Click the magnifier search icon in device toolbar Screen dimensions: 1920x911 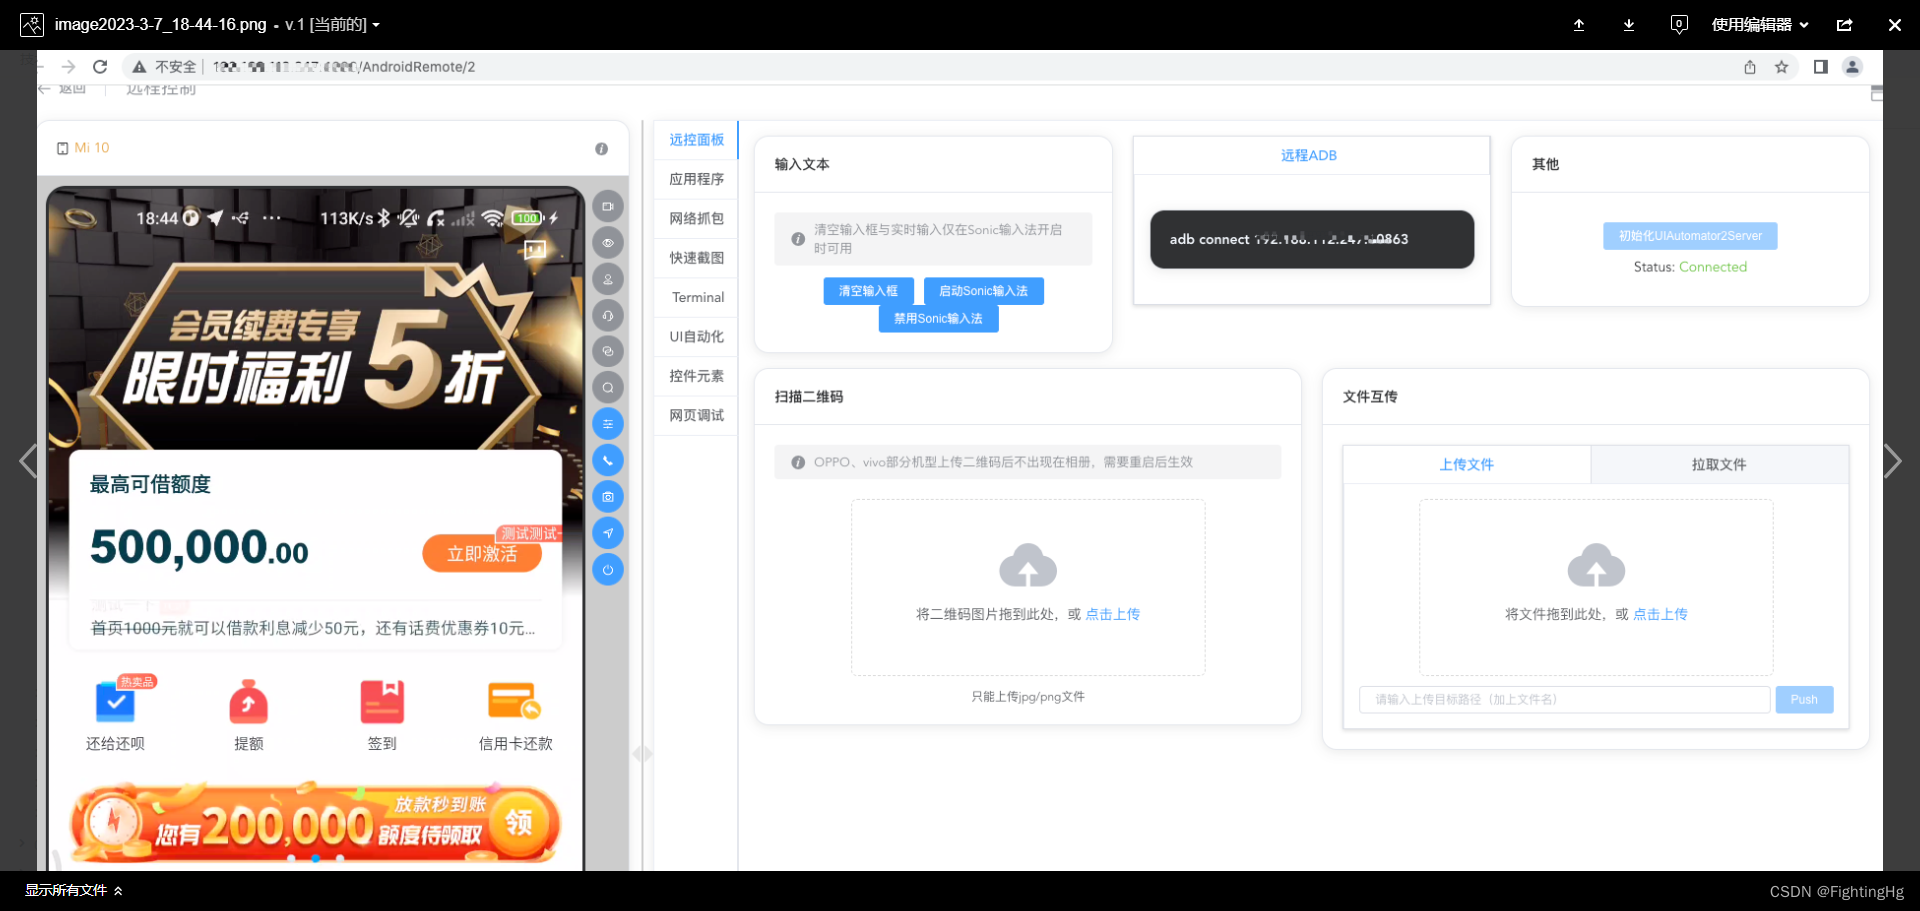pyautogui.click(x=608, y=388)
